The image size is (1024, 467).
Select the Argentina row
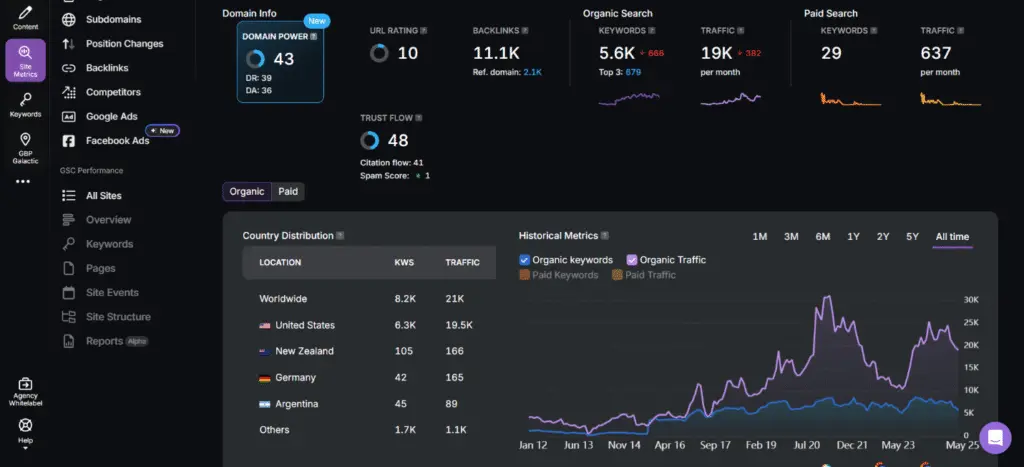369,404
